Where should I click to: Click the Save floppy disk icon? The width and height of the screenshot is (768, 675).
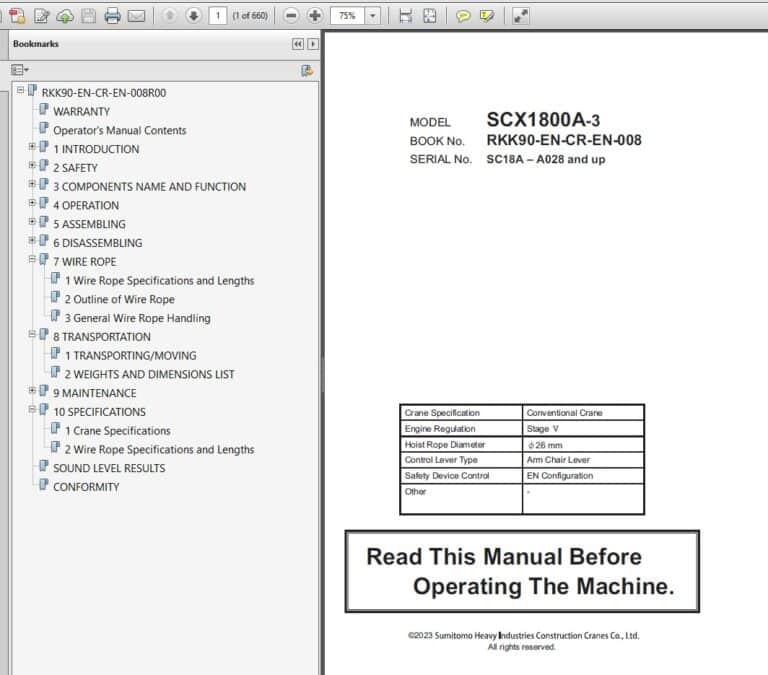[88, 16]
